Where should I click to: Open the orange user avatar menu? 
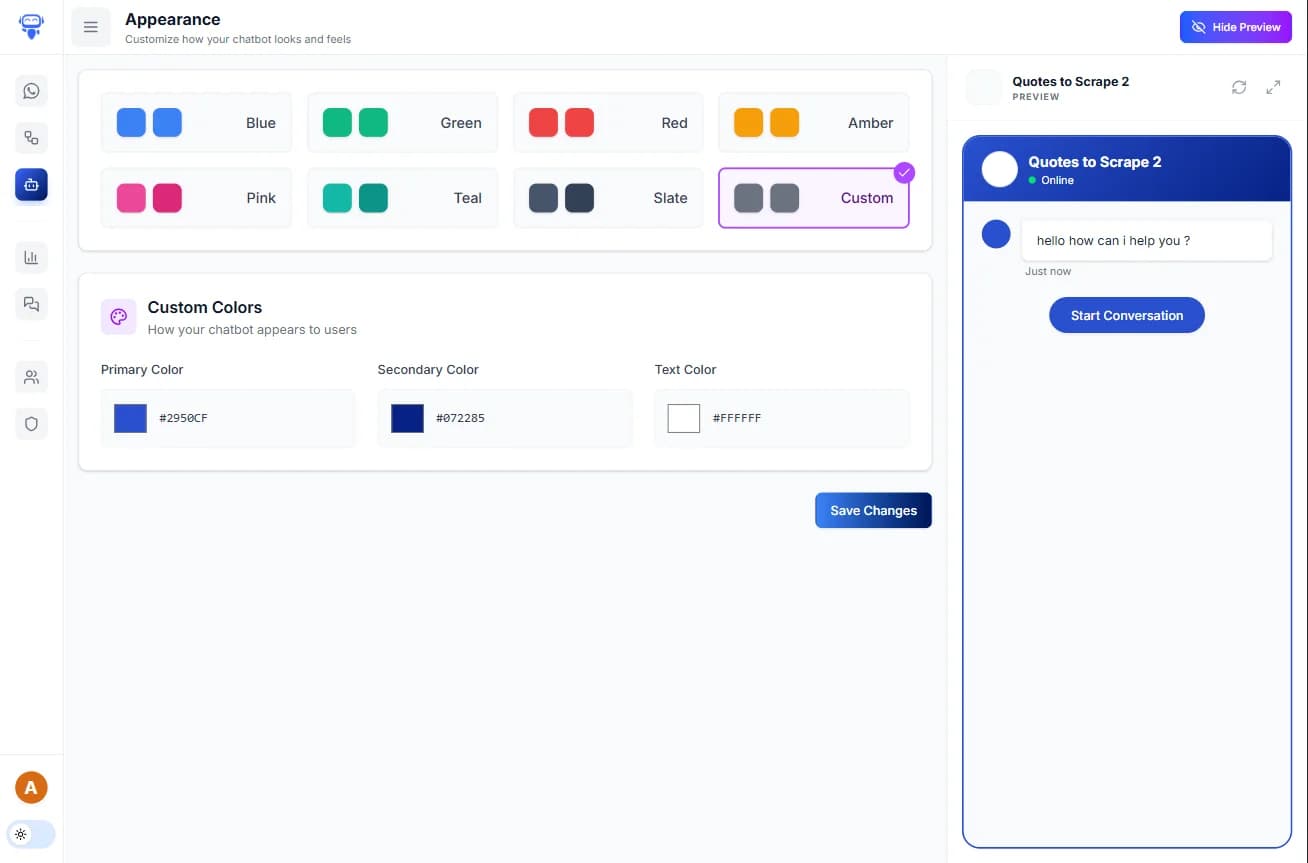(31, 788)
